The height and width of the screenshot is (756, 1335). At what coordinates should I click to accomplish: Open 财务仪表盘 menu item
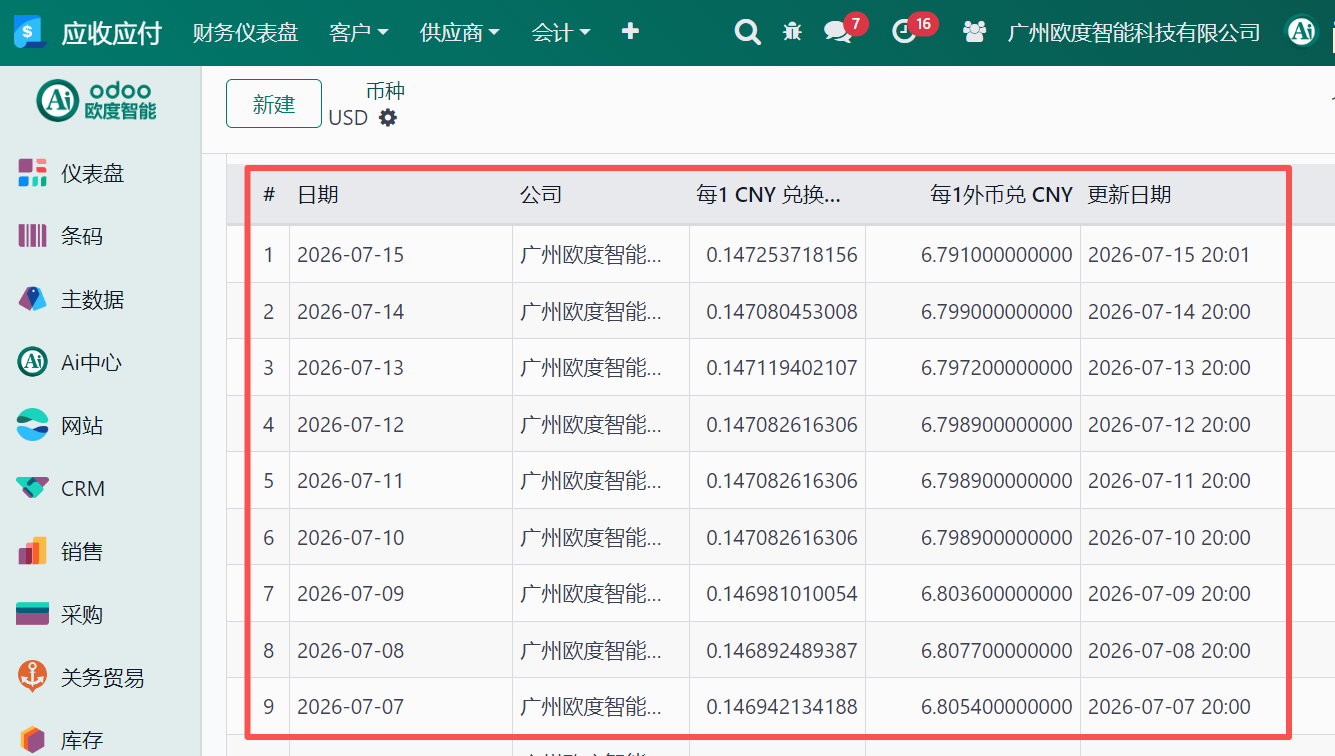coord(245,32)
